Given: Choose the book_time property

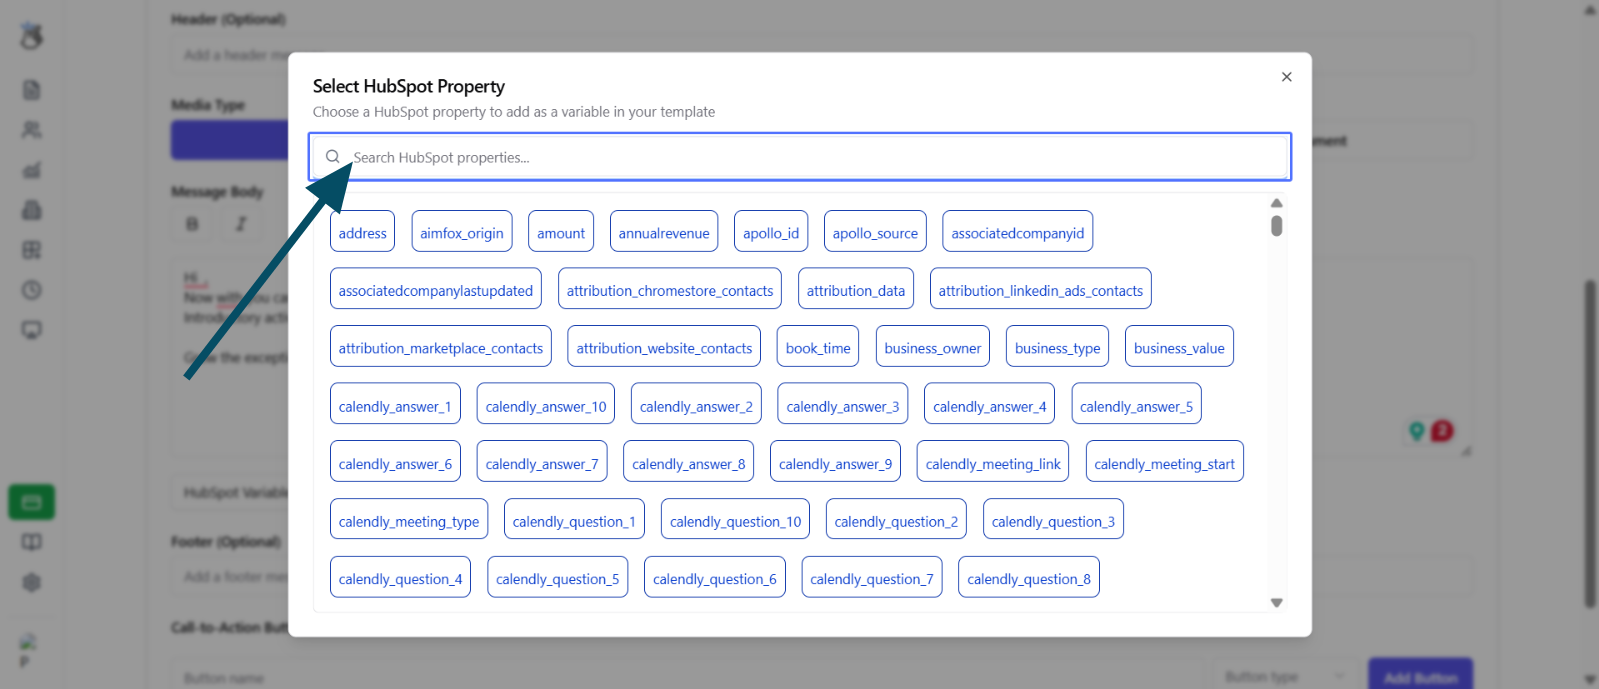Looking at the screenshot, I should 818,347.
